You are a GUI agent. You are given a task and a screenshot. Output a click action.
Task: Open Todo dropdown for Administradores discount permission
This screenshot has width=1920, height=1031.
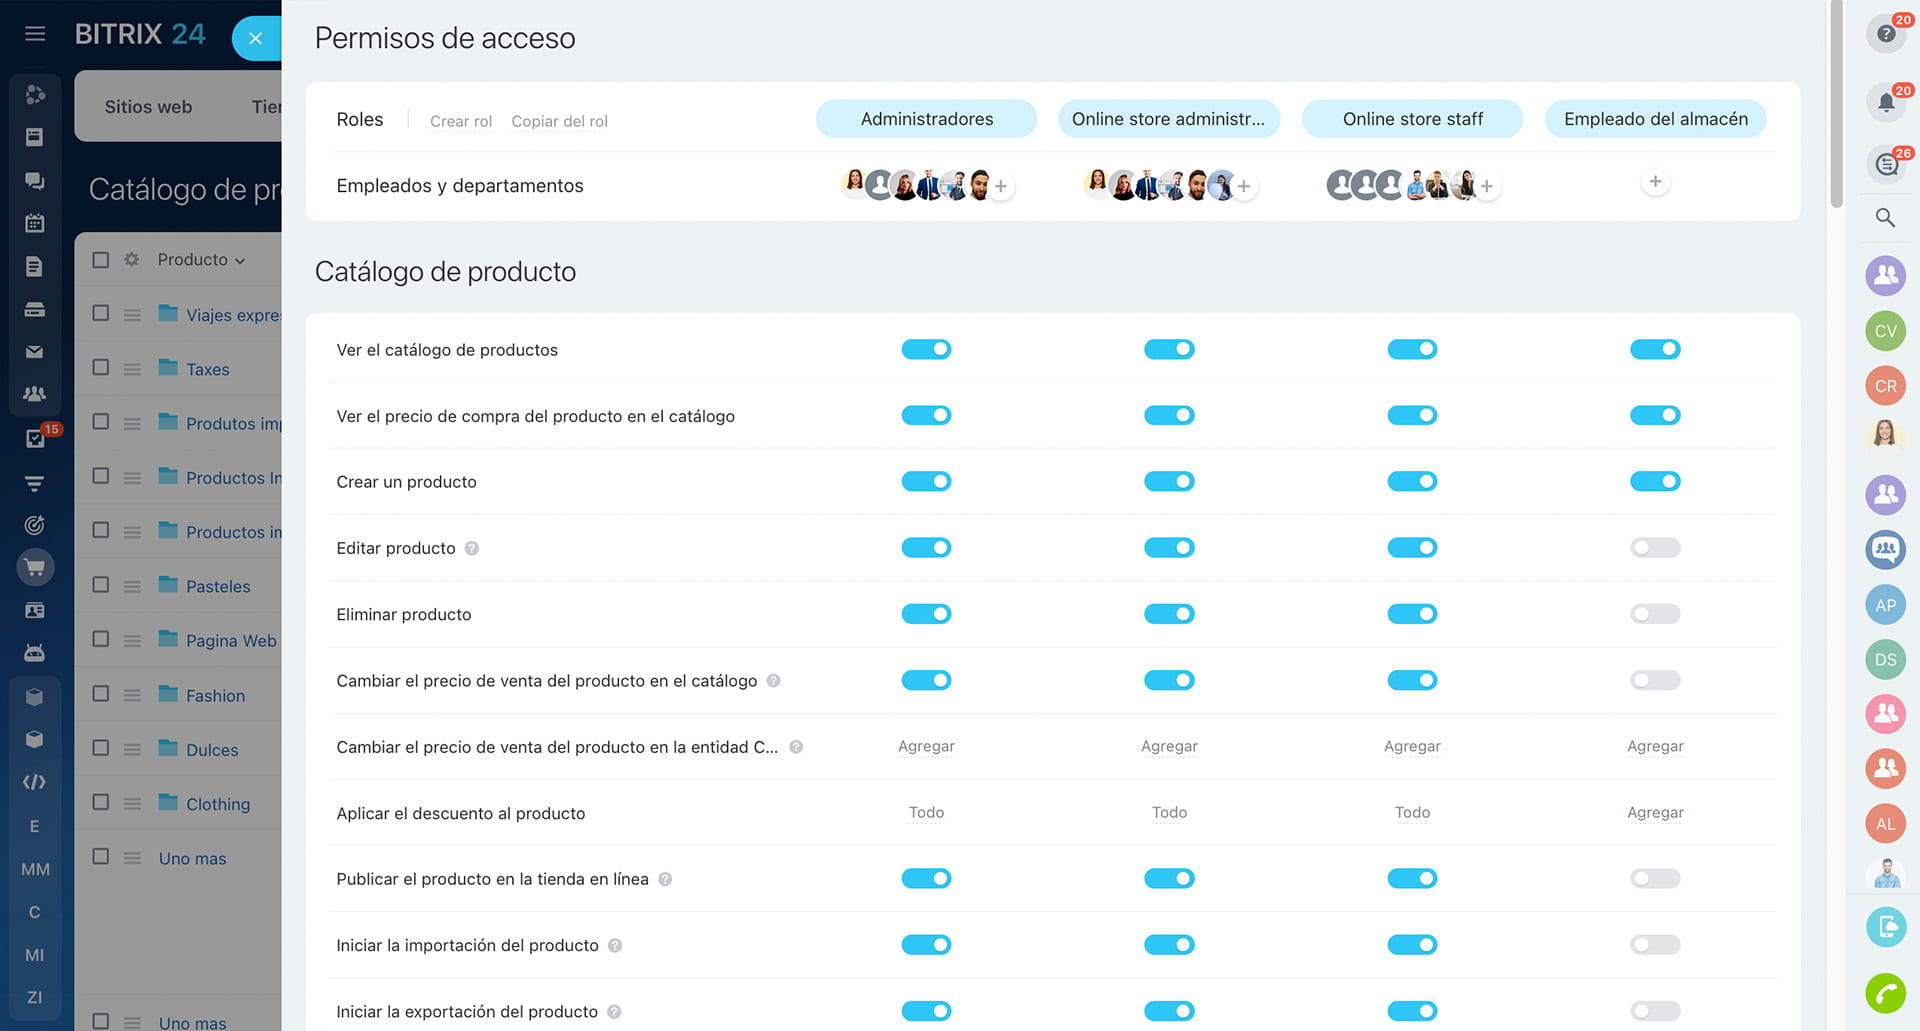click(x=926, y=813)
